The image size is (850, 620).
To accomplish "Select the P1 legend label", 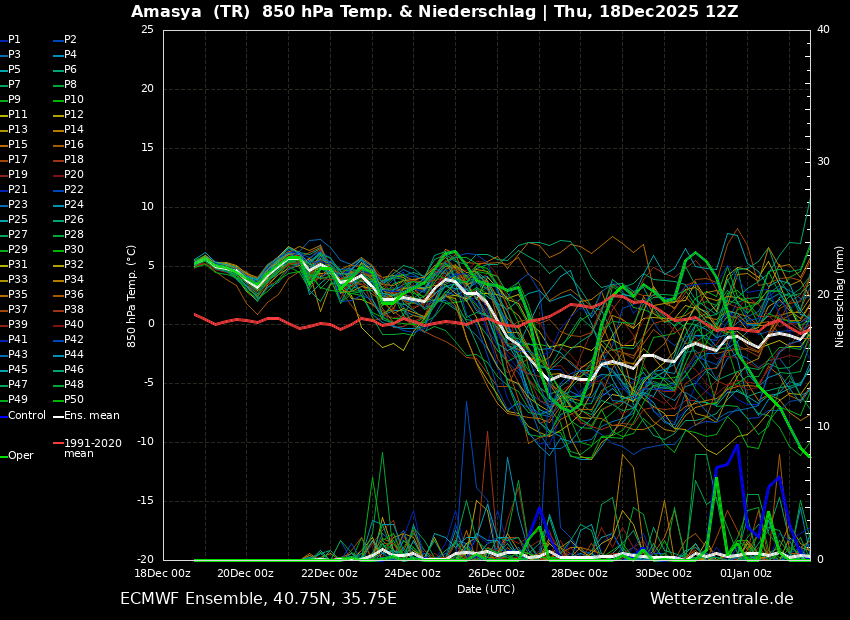I will tap(14, 40).
